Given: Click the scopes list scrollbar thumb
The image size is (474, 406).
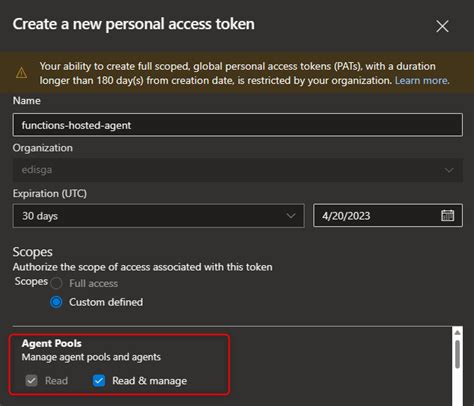Looking at the screenshot, I should pyautogui.click(x=457, y=354).
